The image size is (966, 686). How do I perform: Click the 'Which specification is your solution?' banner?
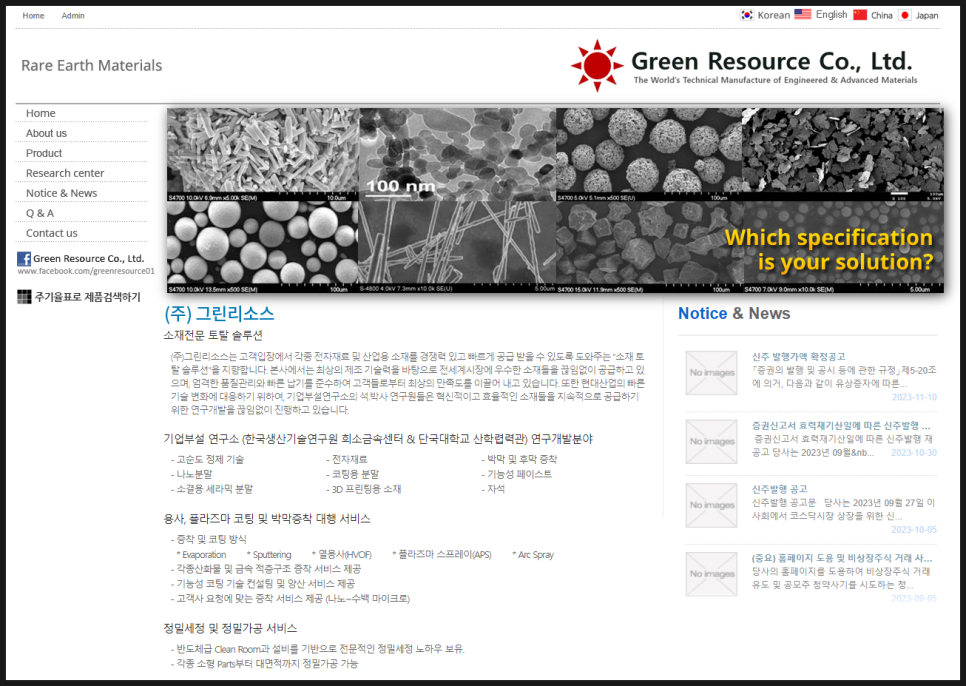tap(829, 249)
